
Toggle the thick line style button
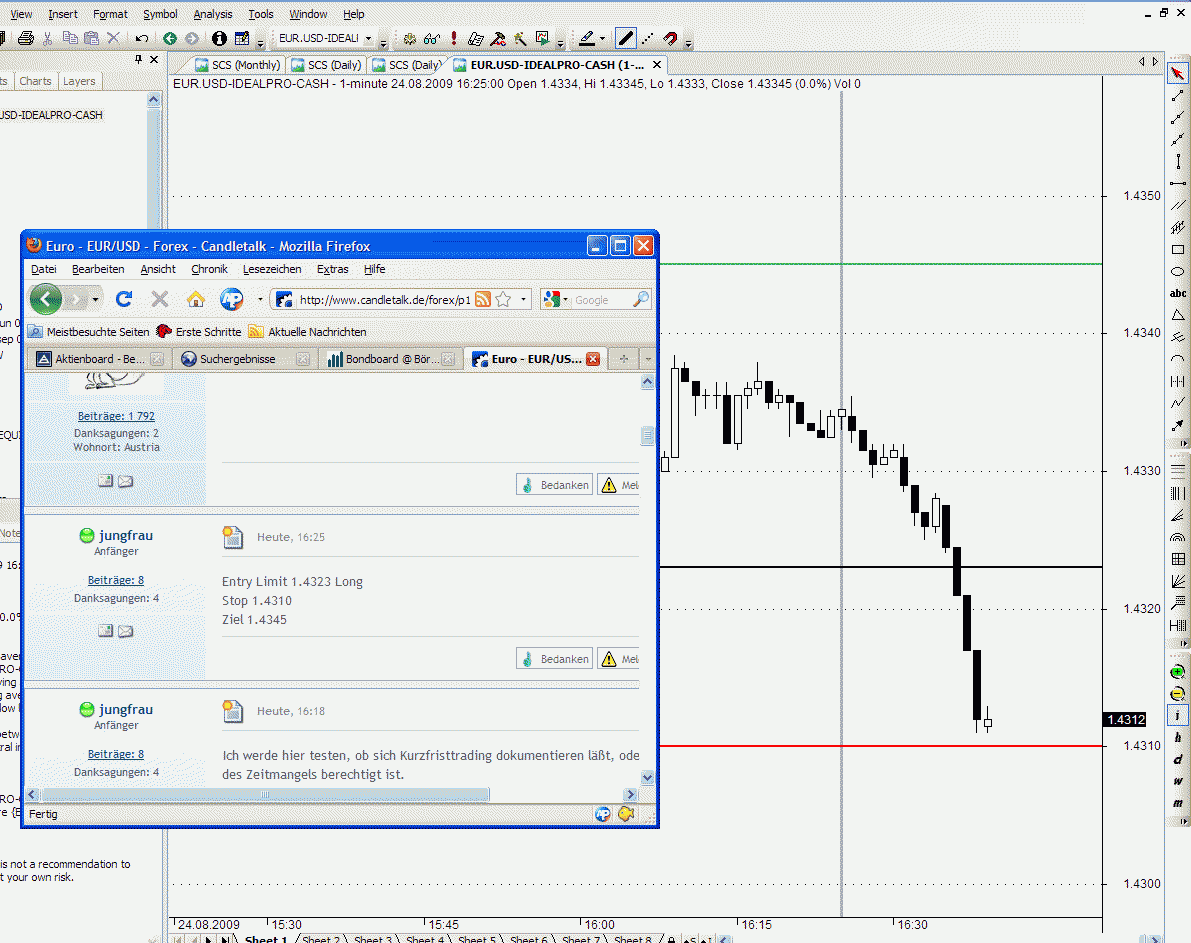pyautogui.click(x=625, y=38)
